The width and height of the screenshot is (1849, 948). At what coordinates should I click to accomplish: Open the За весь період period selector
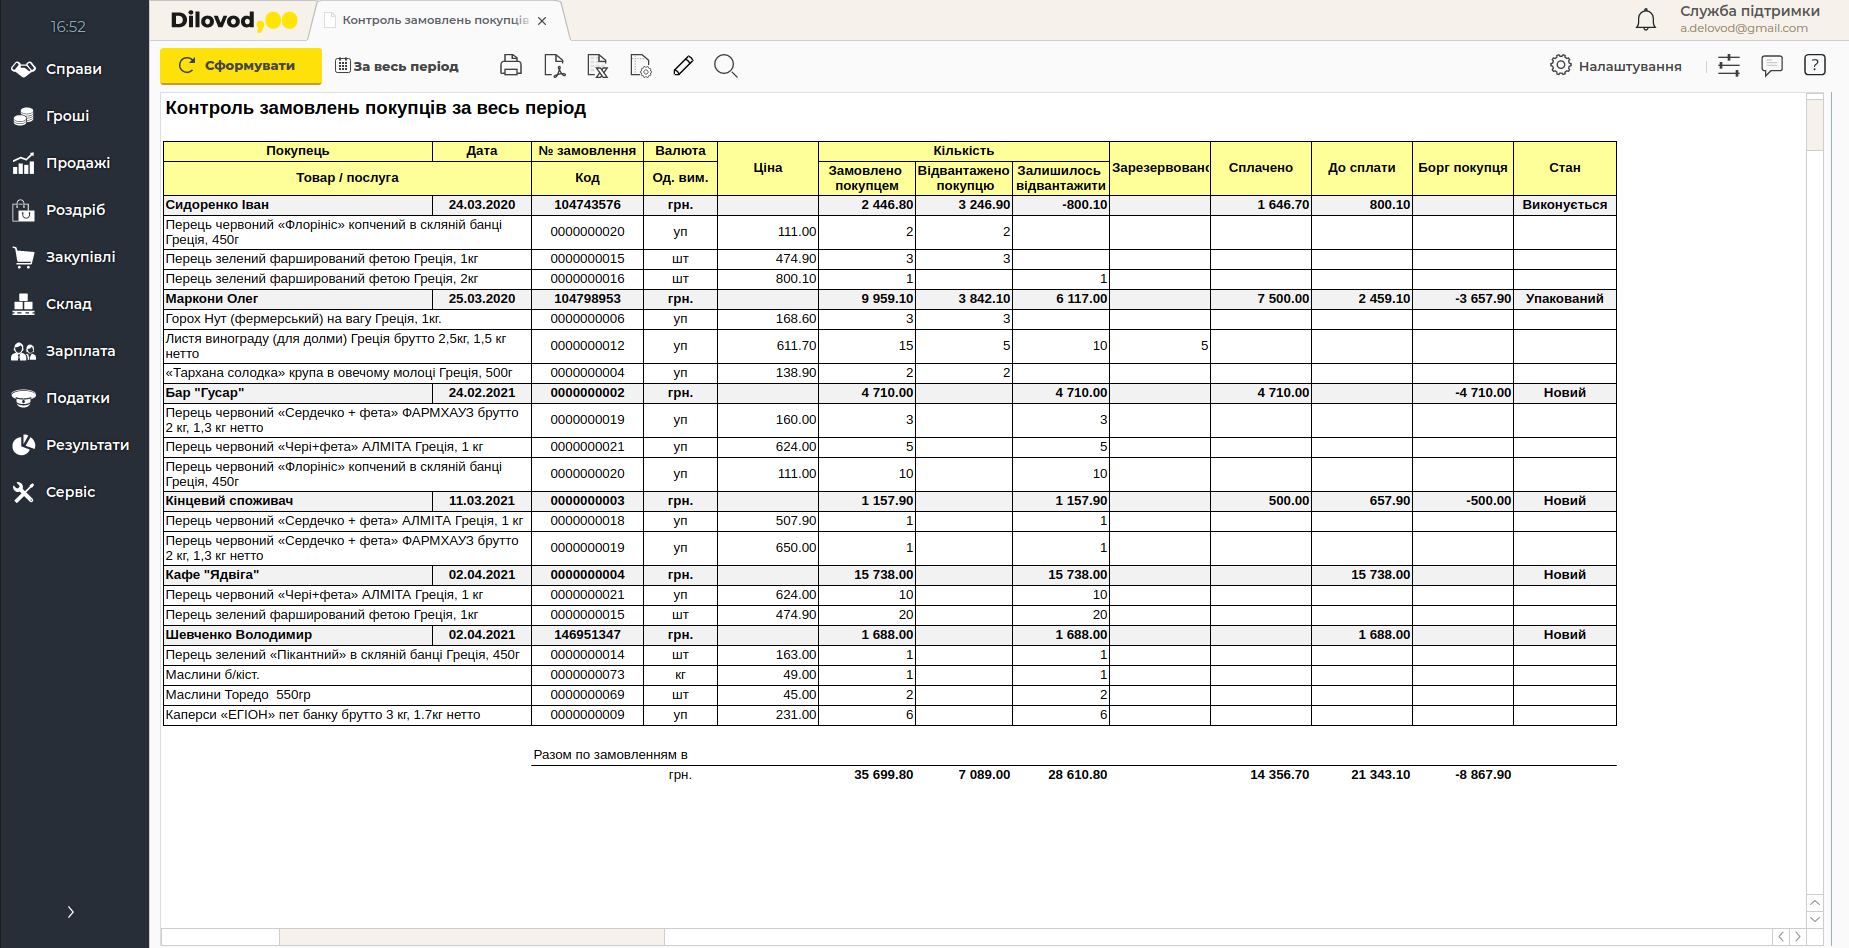(397, 66)
